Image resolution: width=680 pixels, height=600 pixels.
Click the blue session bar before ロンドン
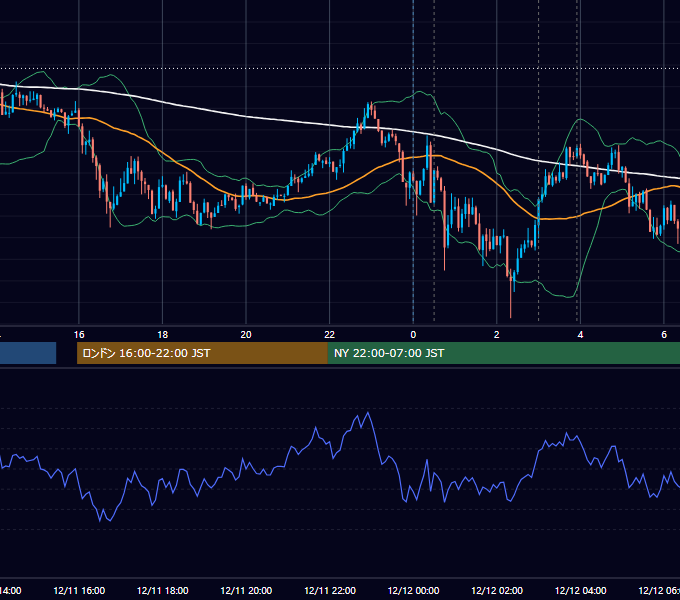[28, 353]
